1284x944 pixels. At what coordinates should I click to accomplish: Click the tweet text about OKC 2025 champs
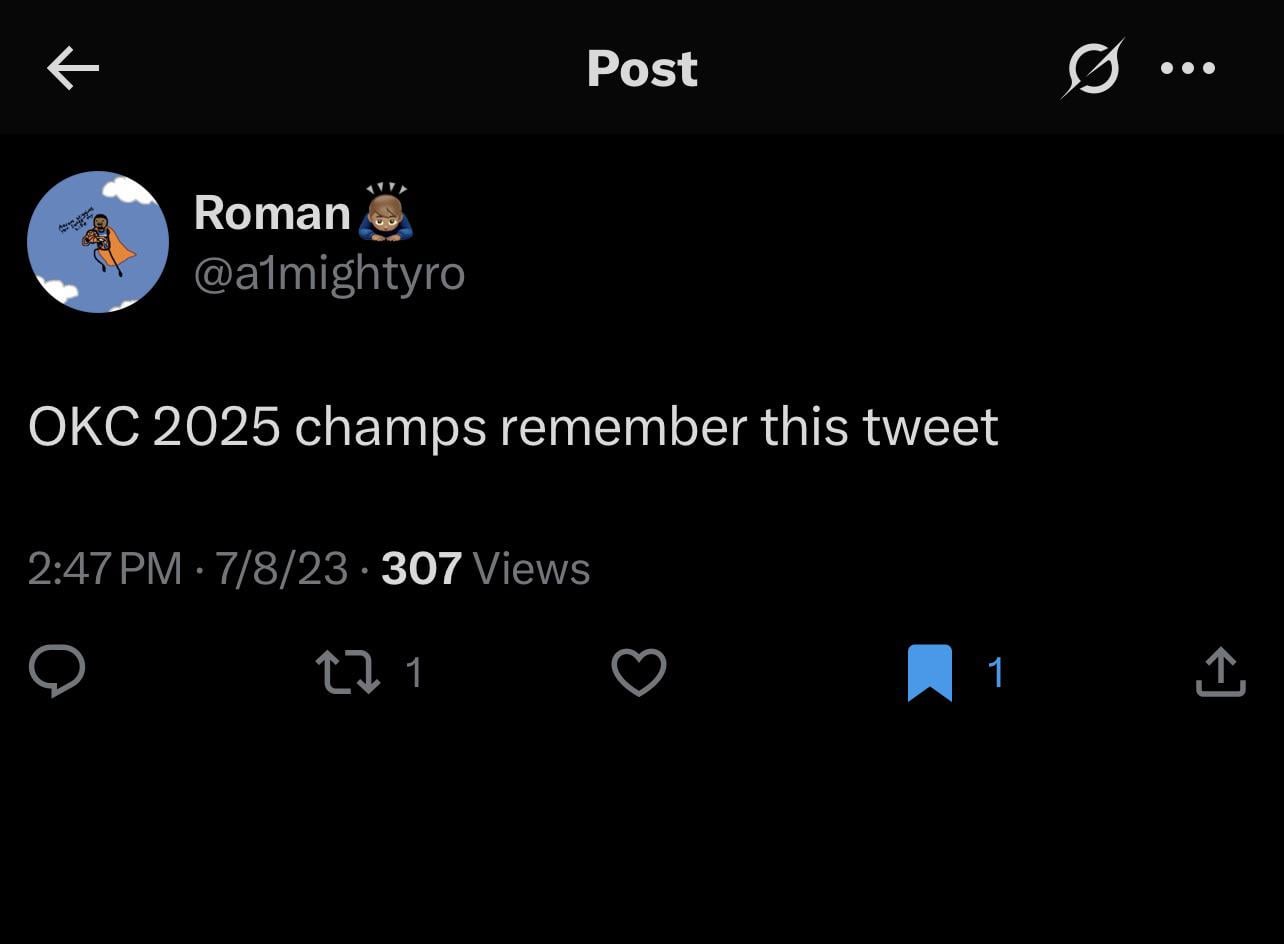512,425
